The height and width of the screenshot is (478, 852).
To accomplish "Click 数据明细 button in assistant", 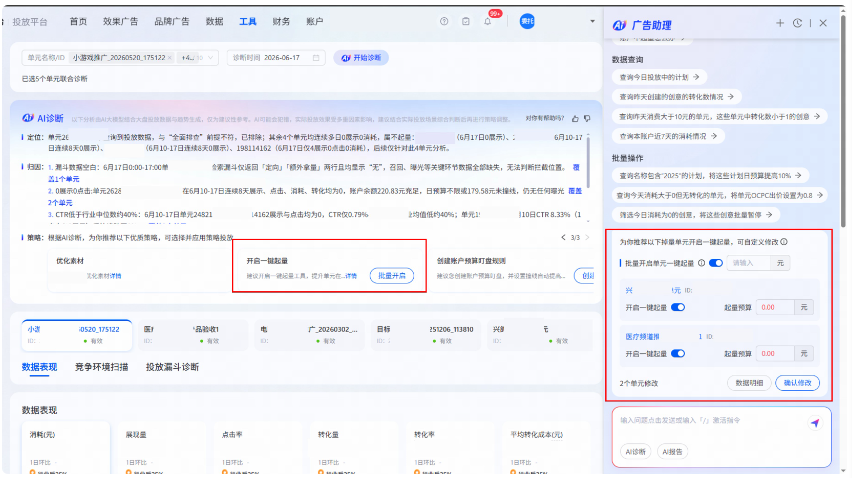I will [749, 383].
